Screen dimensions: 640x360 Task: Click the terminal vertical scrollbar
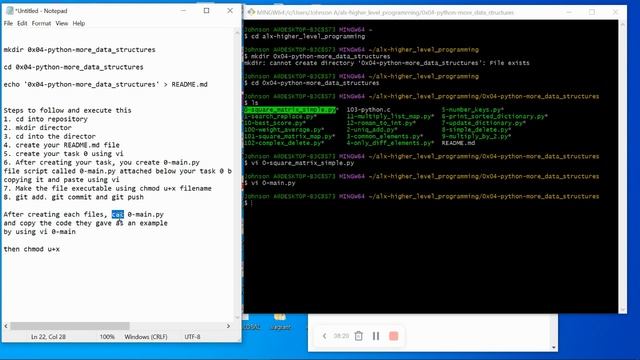pyautogui.click(x=622, y=167)
